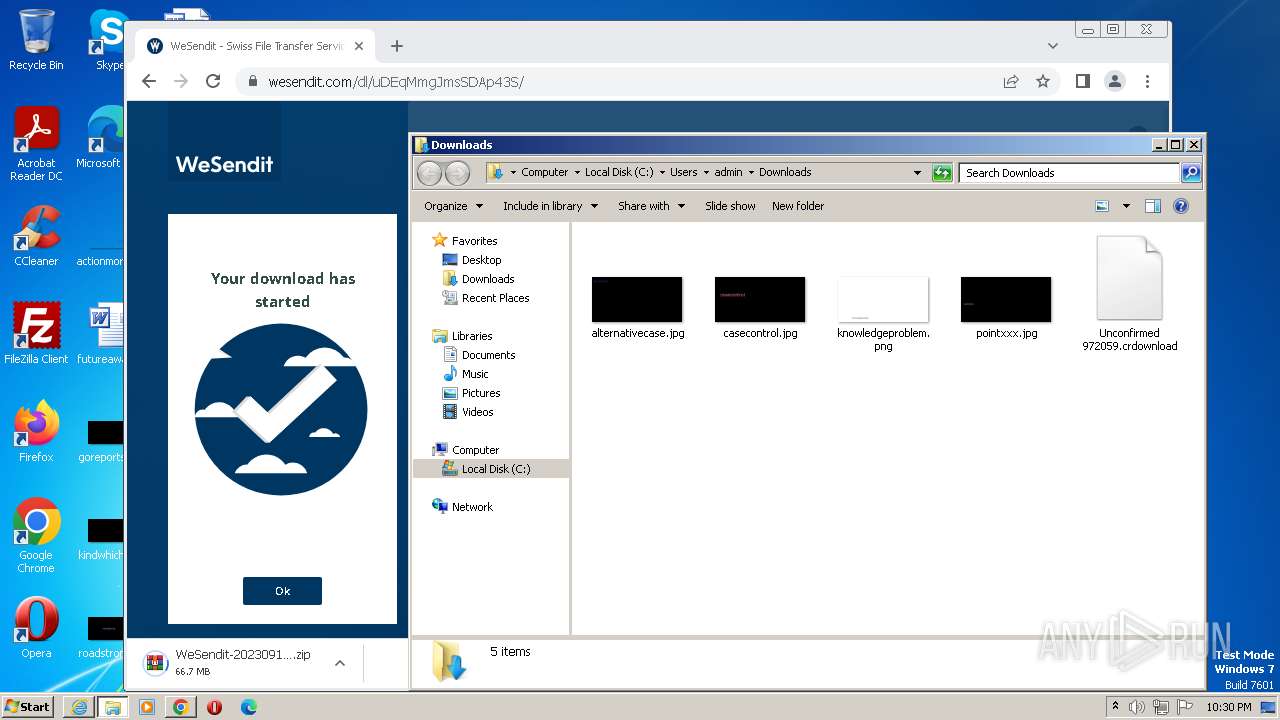Screen dimensions: 1280x720
Task: Open Recycle Bin desktop icon
Action: click(x=36, y=40)
